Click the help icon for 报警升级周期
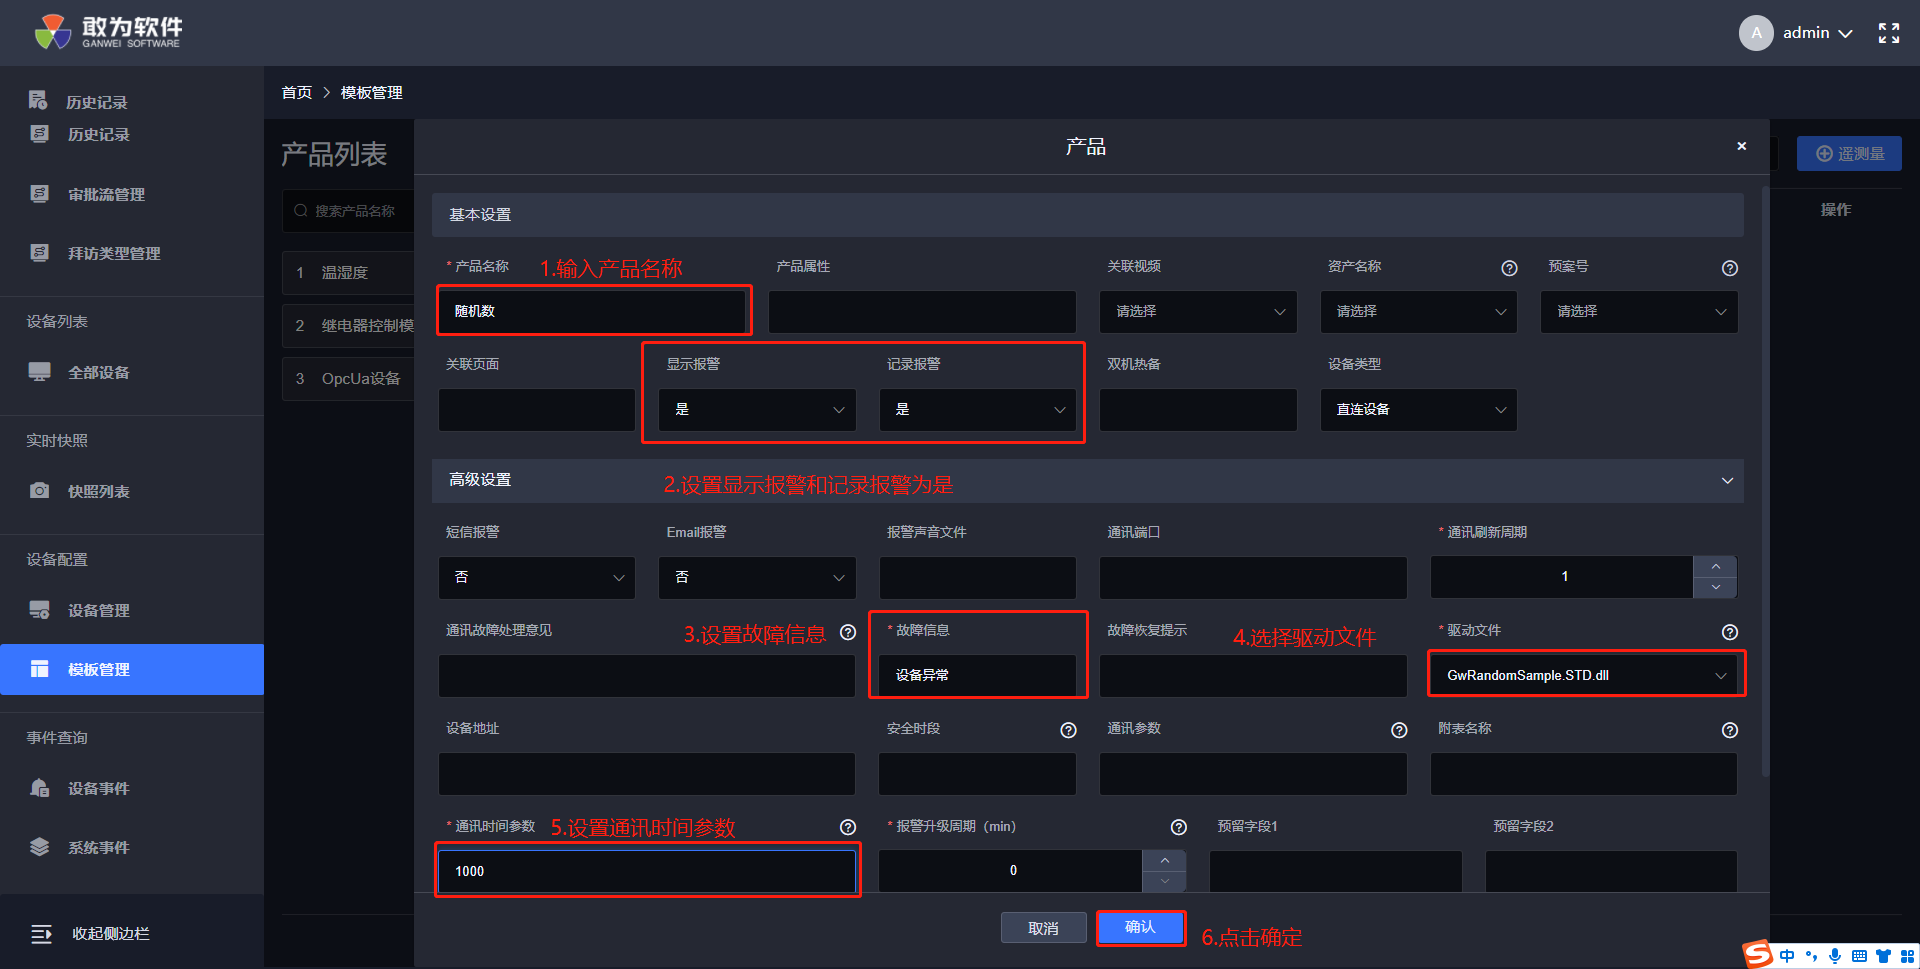Screen dimensions: 1920x969 click(x=1178, y=827)
